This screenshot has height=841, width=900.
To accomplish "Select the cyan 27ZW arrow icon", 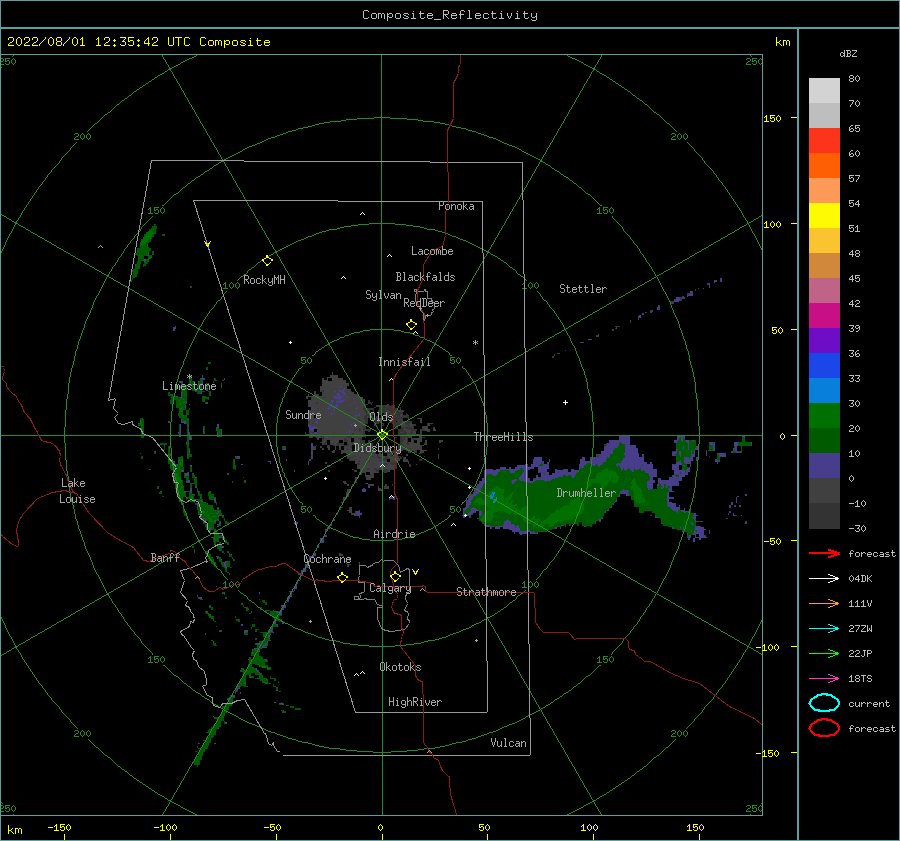I will click(x=824, y=629).
